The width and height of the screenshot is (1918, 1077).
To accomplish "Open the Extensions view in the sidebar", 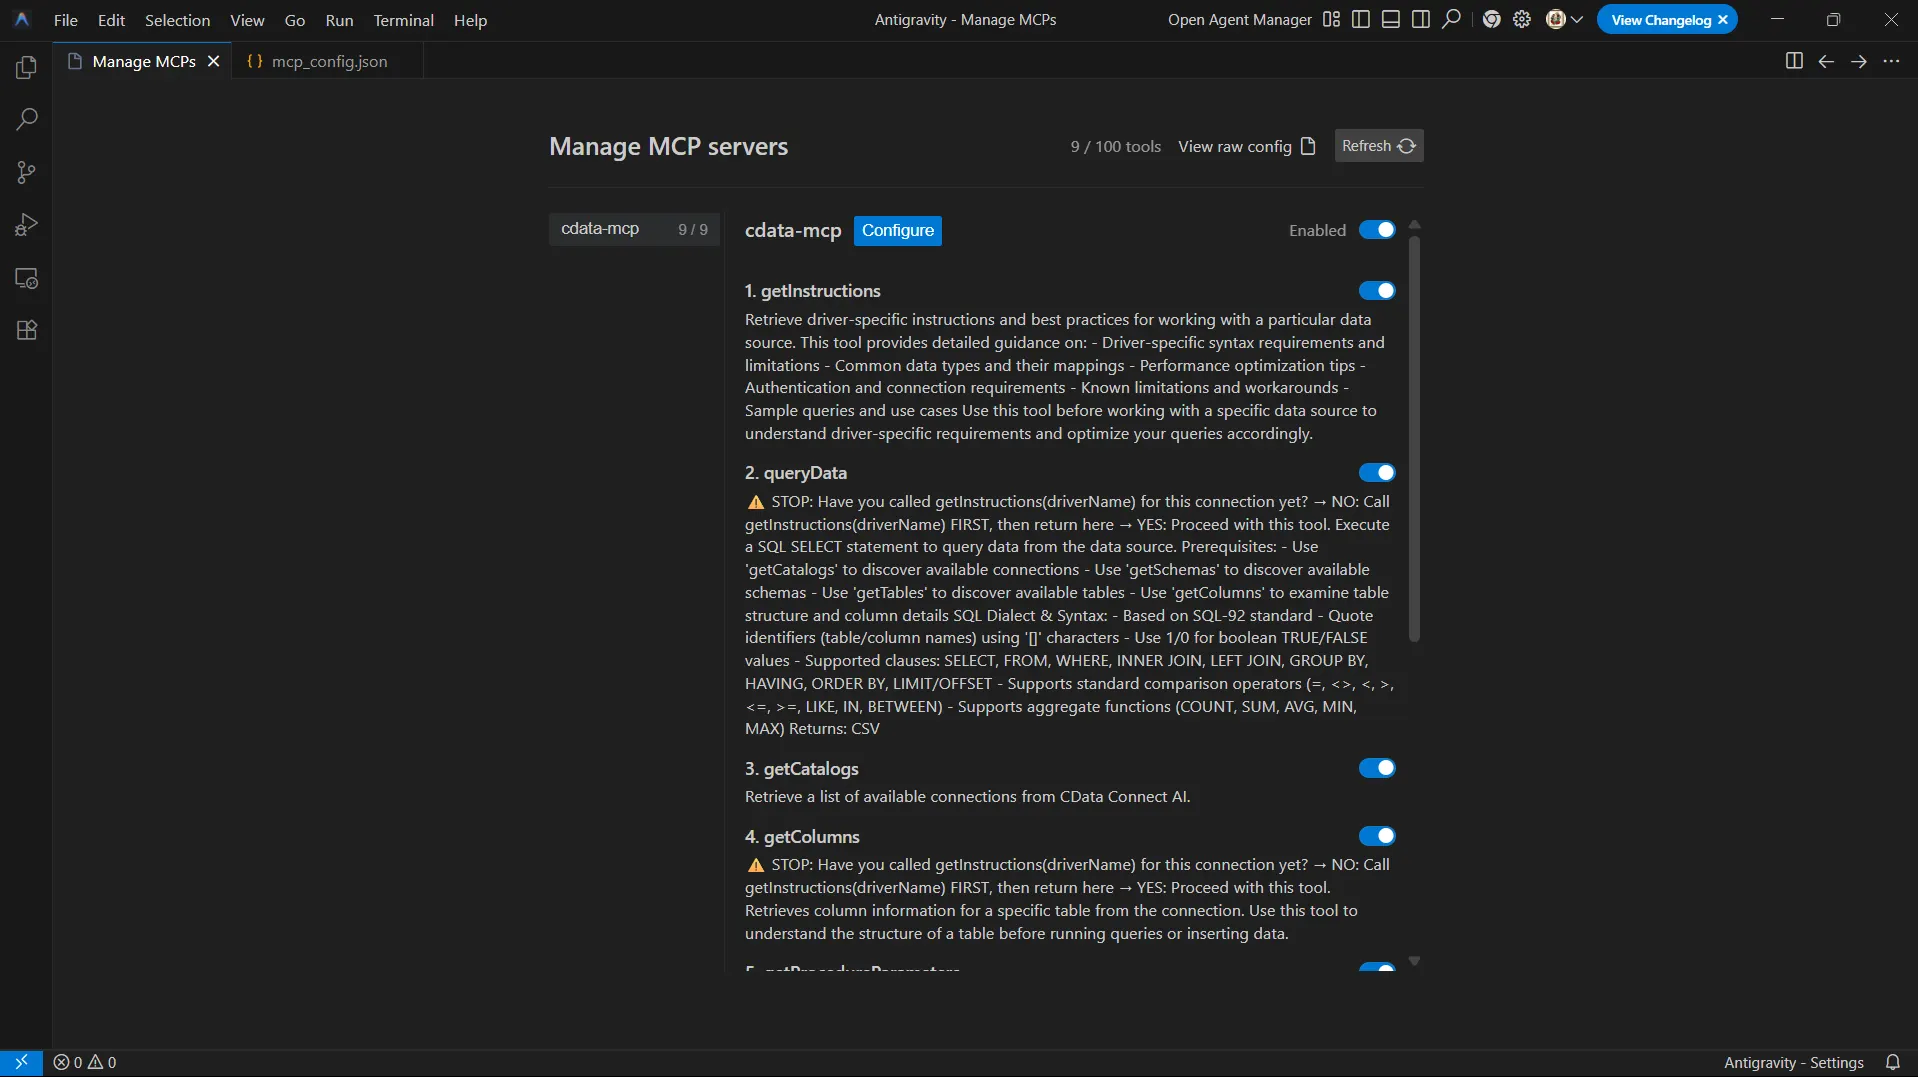I will point(27,331).
